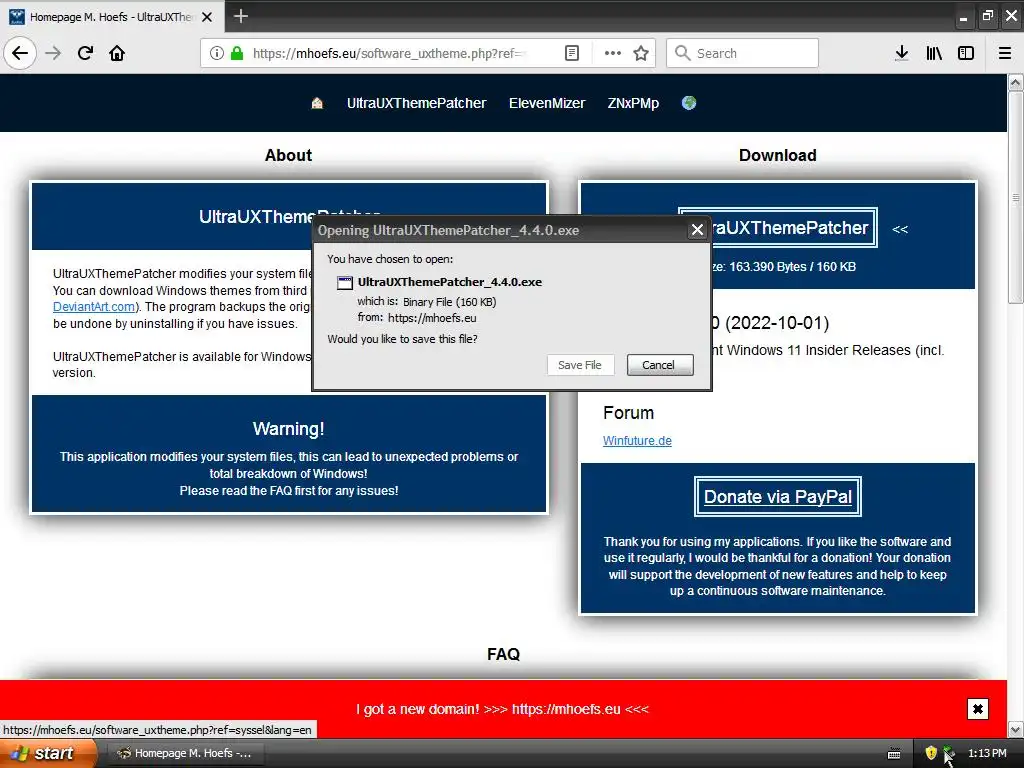Open the Library bookshelf icon

click(x=934, y=53)
